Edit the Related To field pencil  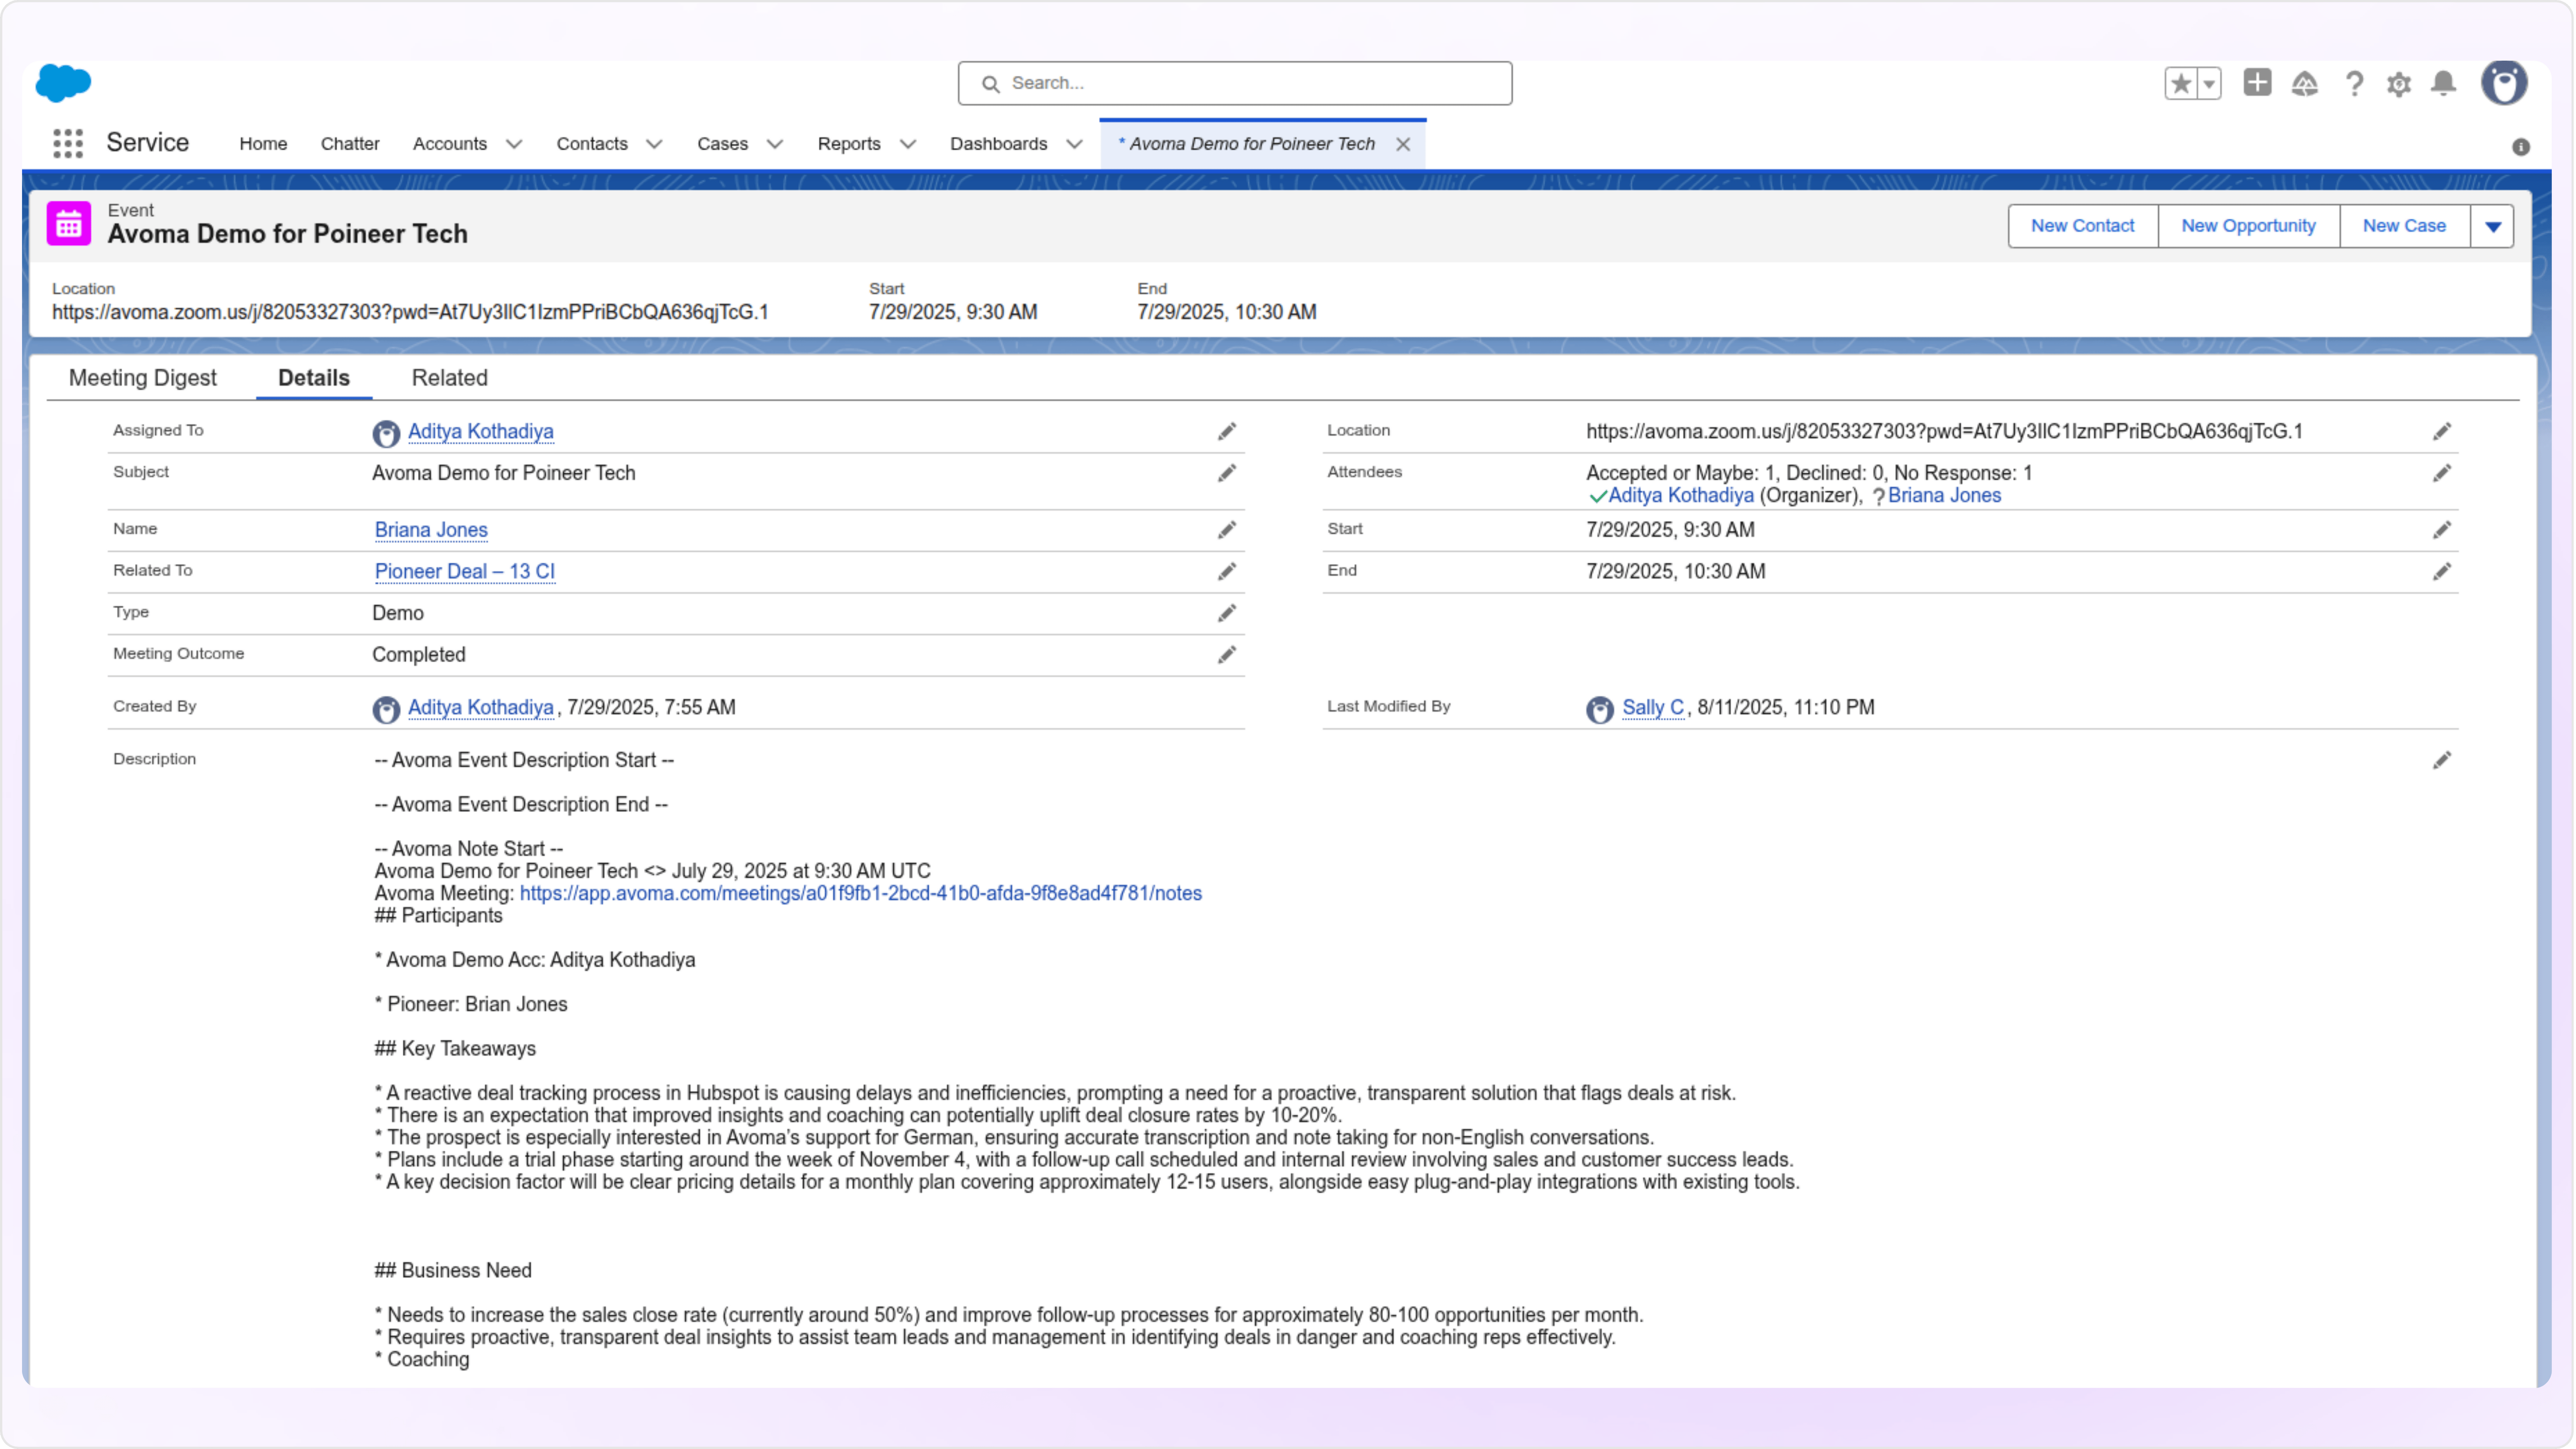[1227, 572]
